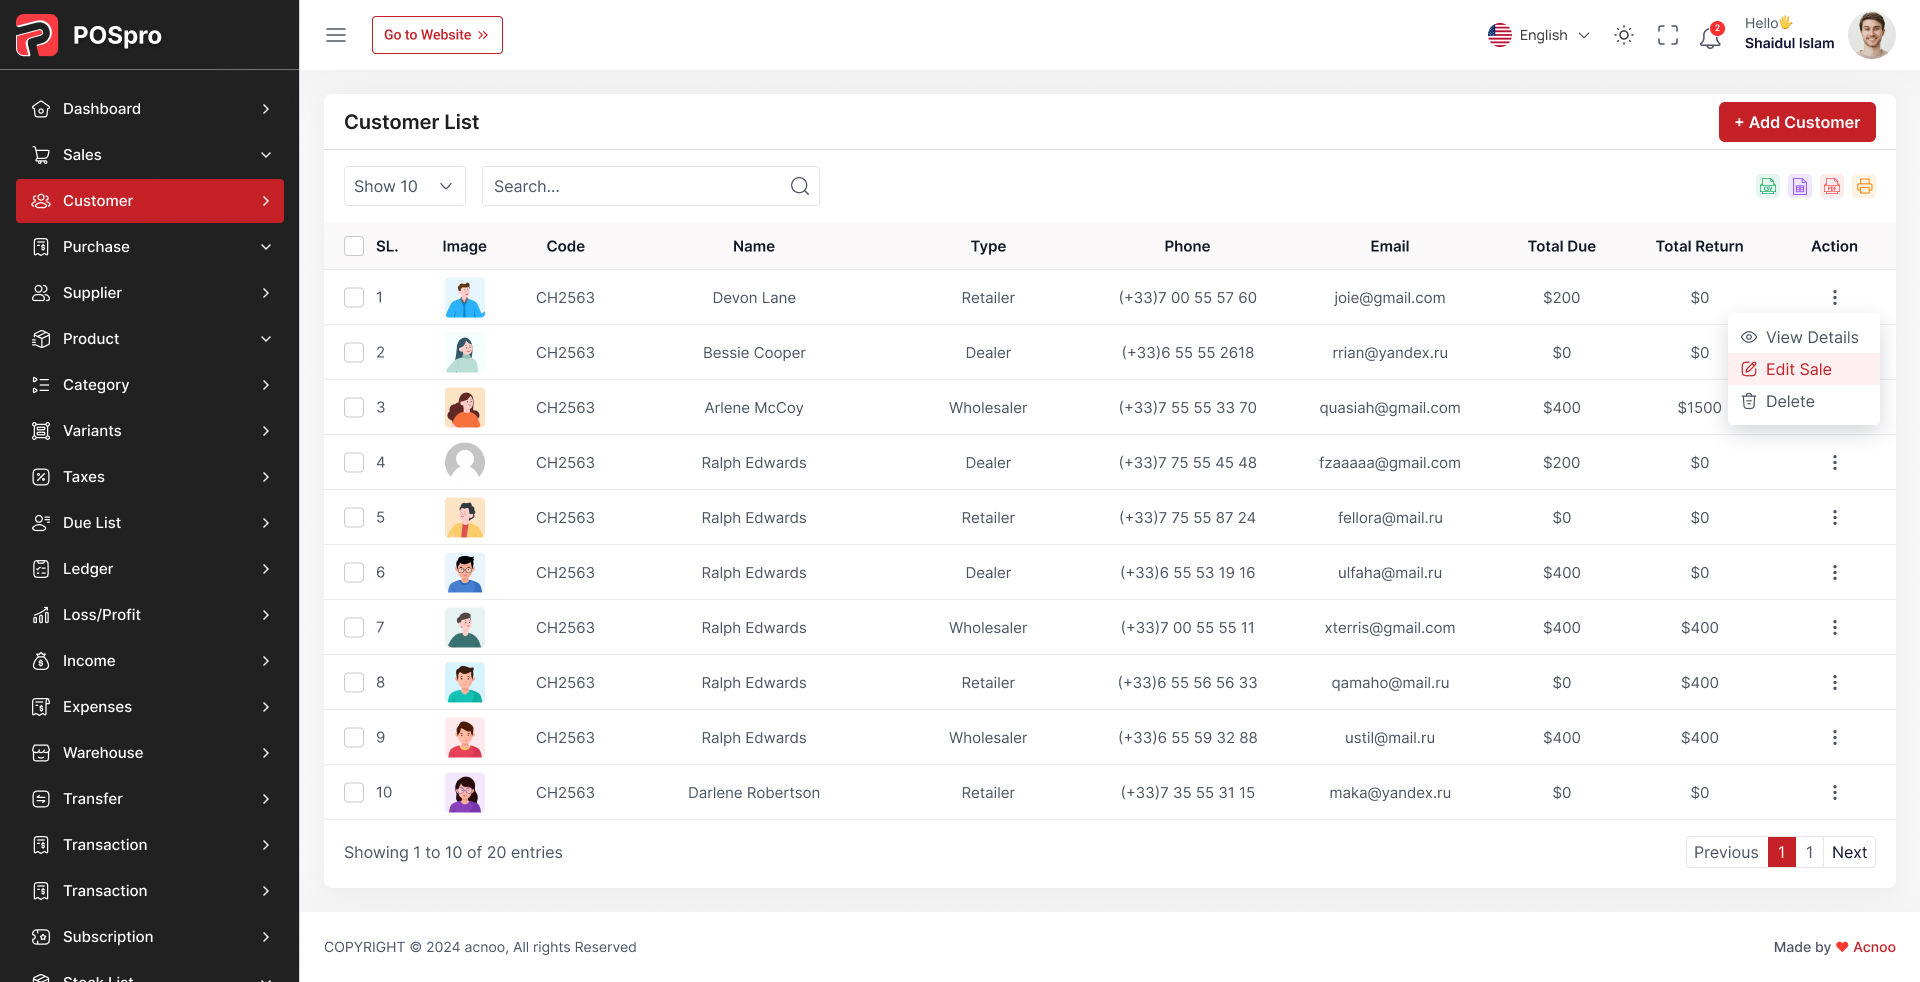Choose Delete from the action menu
Image resolution: width=1920 pixels, height=982 pixels.
tap(1804, 401)
